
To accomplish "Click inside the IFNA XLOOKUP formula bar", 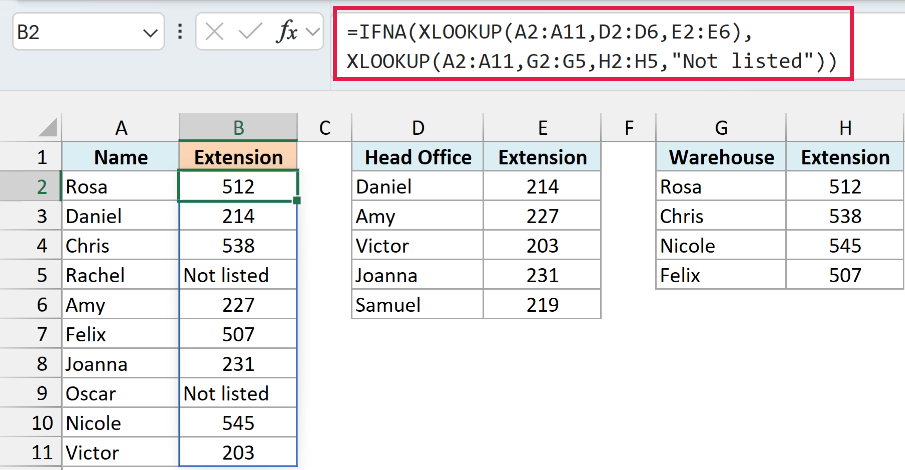I will [593, 46].
